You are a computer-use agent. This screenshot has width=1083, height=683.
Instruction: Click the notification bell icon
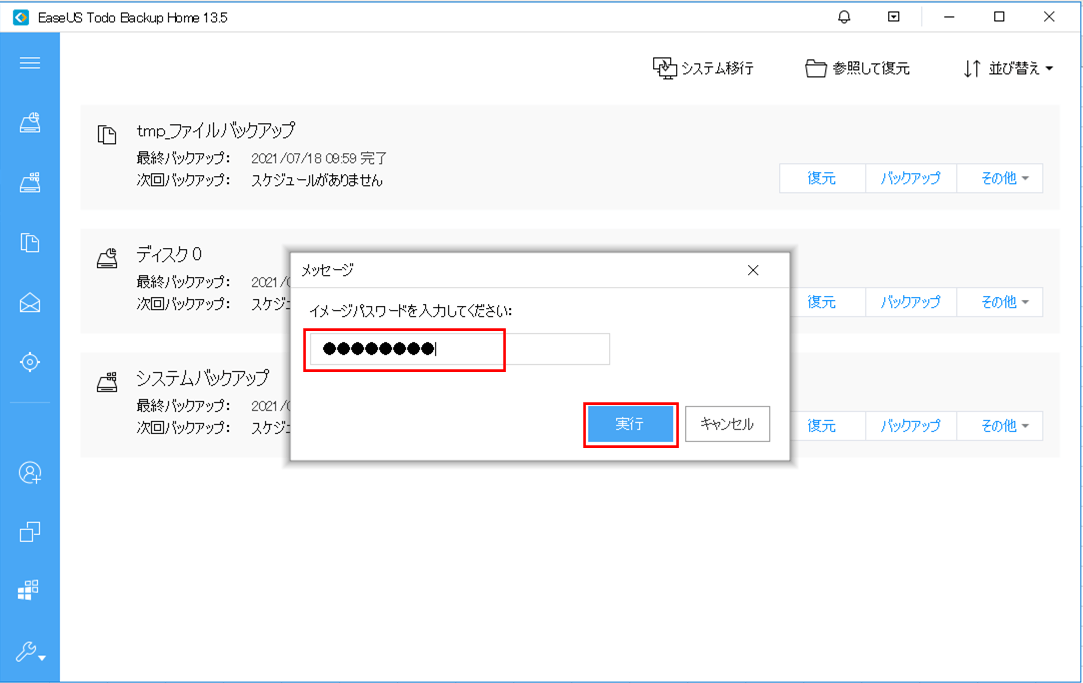pyautogui.click(x=845, y=17)
